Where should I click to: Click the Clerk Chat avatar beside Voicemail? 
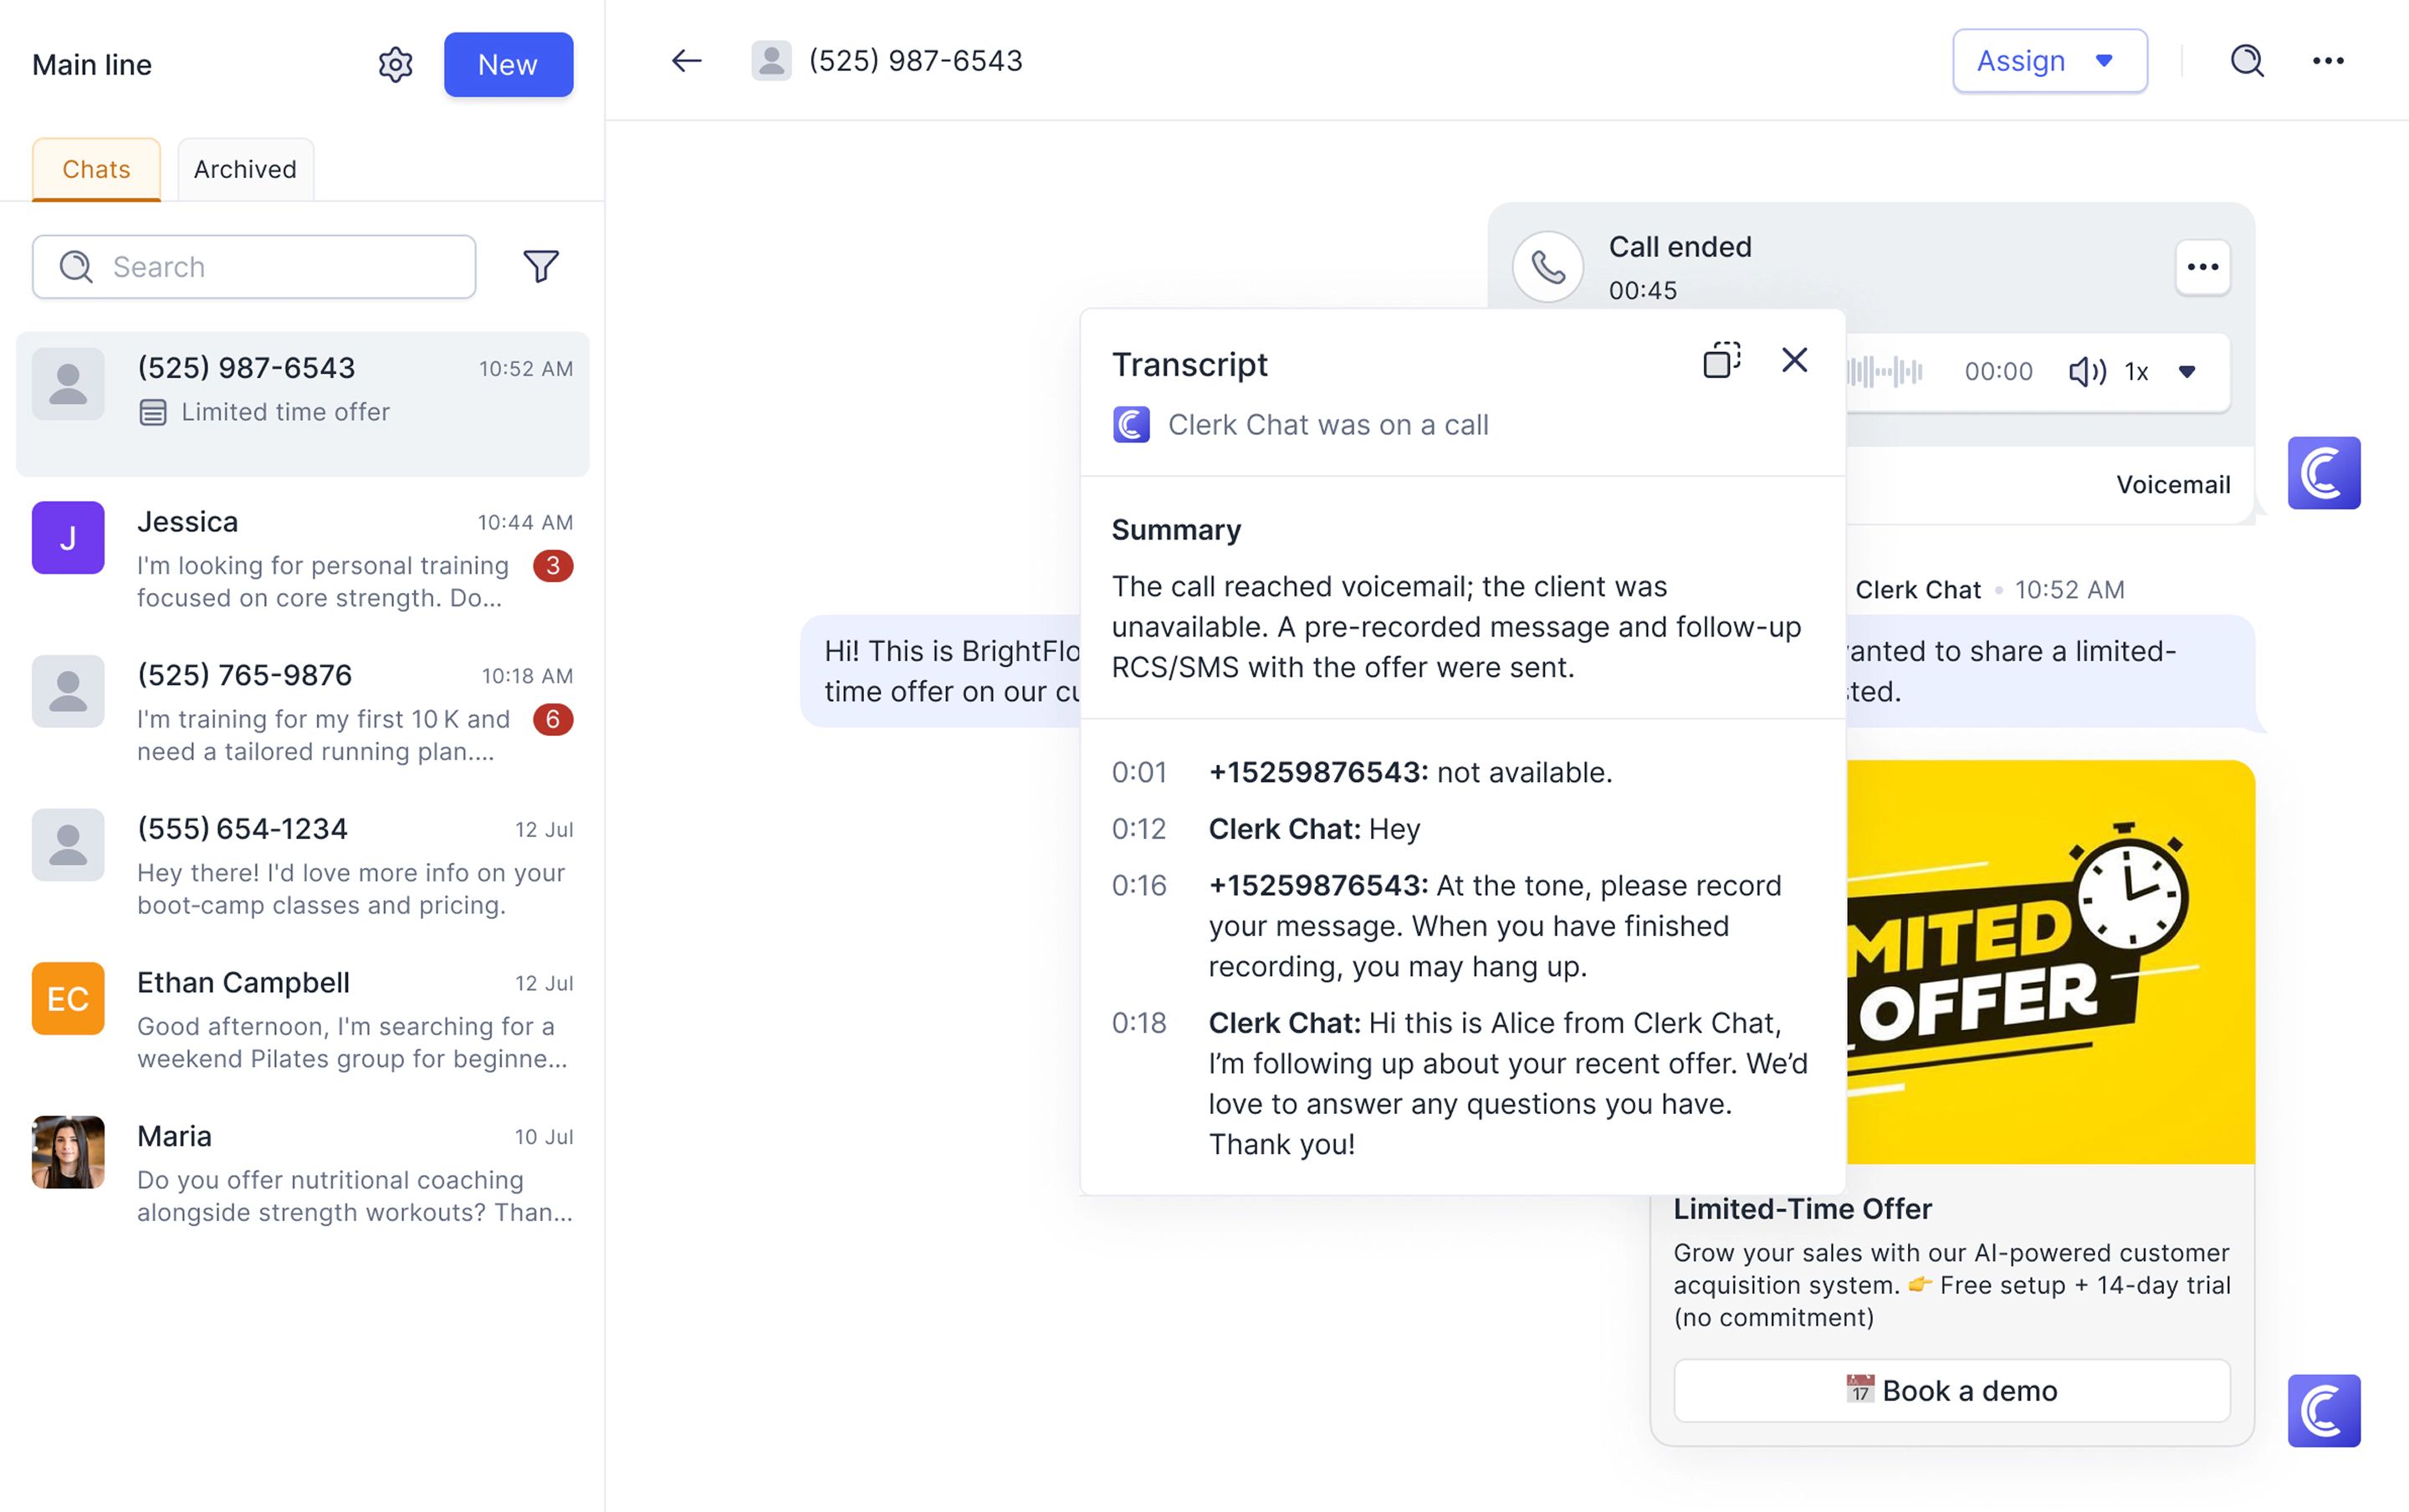pos(2324,472)
